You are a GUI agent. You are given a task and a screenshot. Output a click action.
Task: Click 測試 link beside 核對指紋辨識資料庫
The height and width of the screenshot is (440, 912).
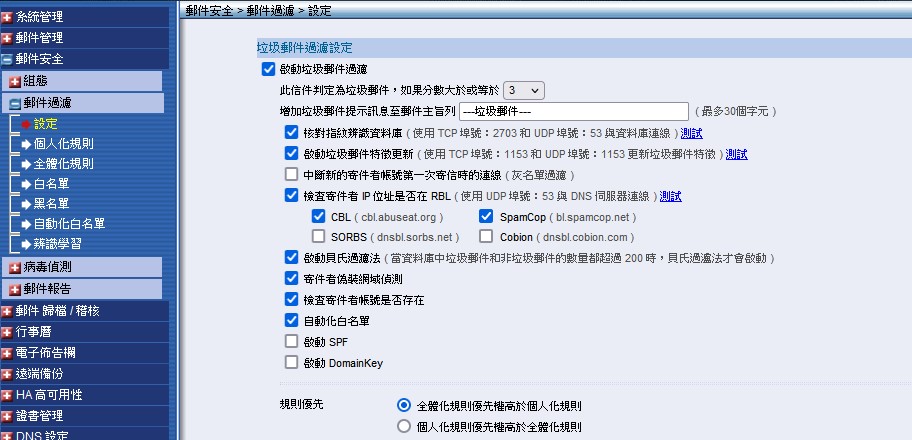[692, 133]
